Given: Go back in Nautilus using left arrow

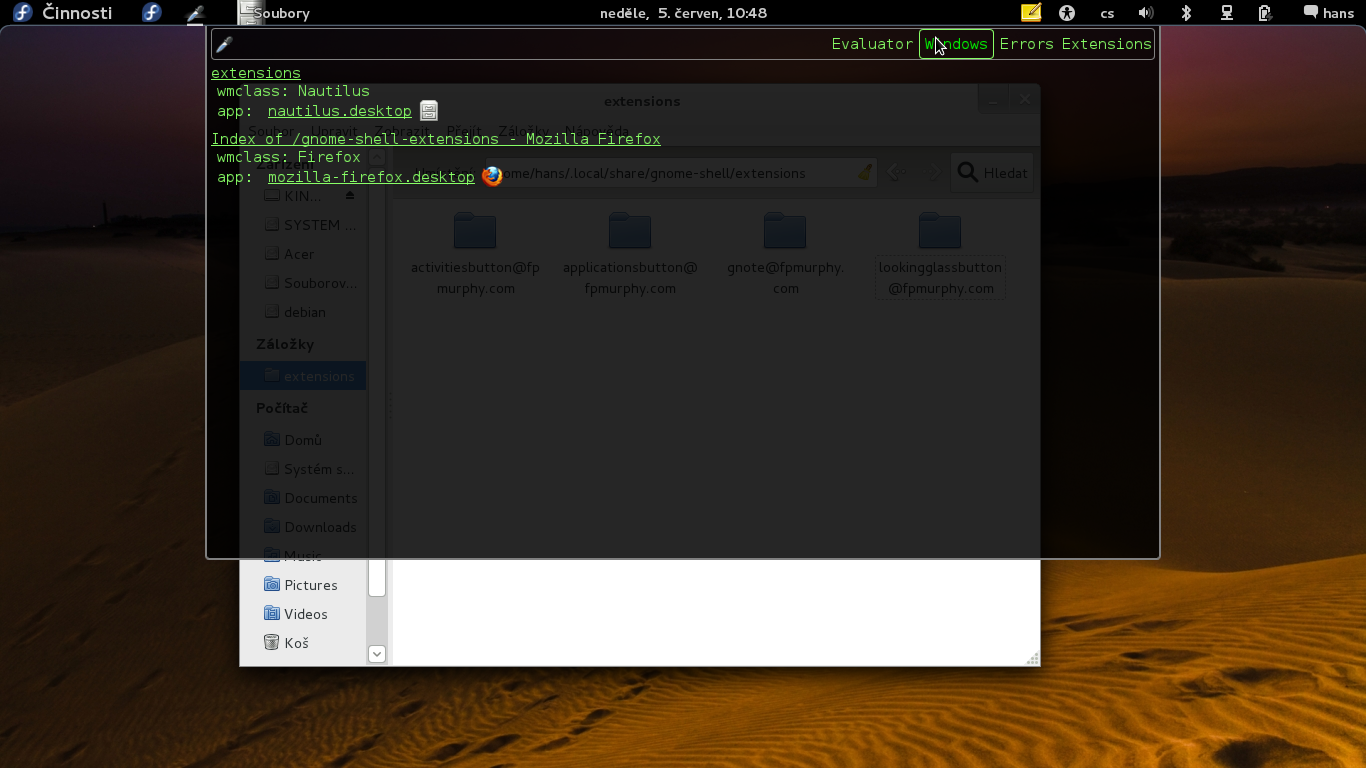Looking at the screenshot, I should [897, 173].
